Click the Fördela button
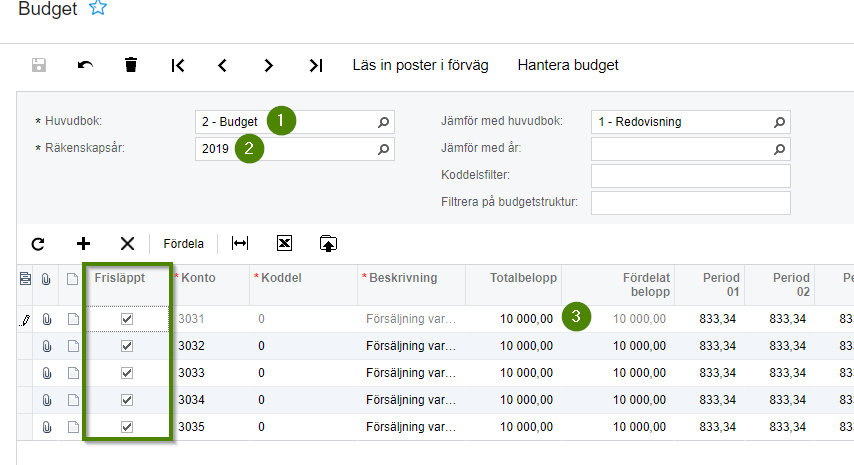Image resolution: width=854 pixels, height=465 pixels. (183, 243)
